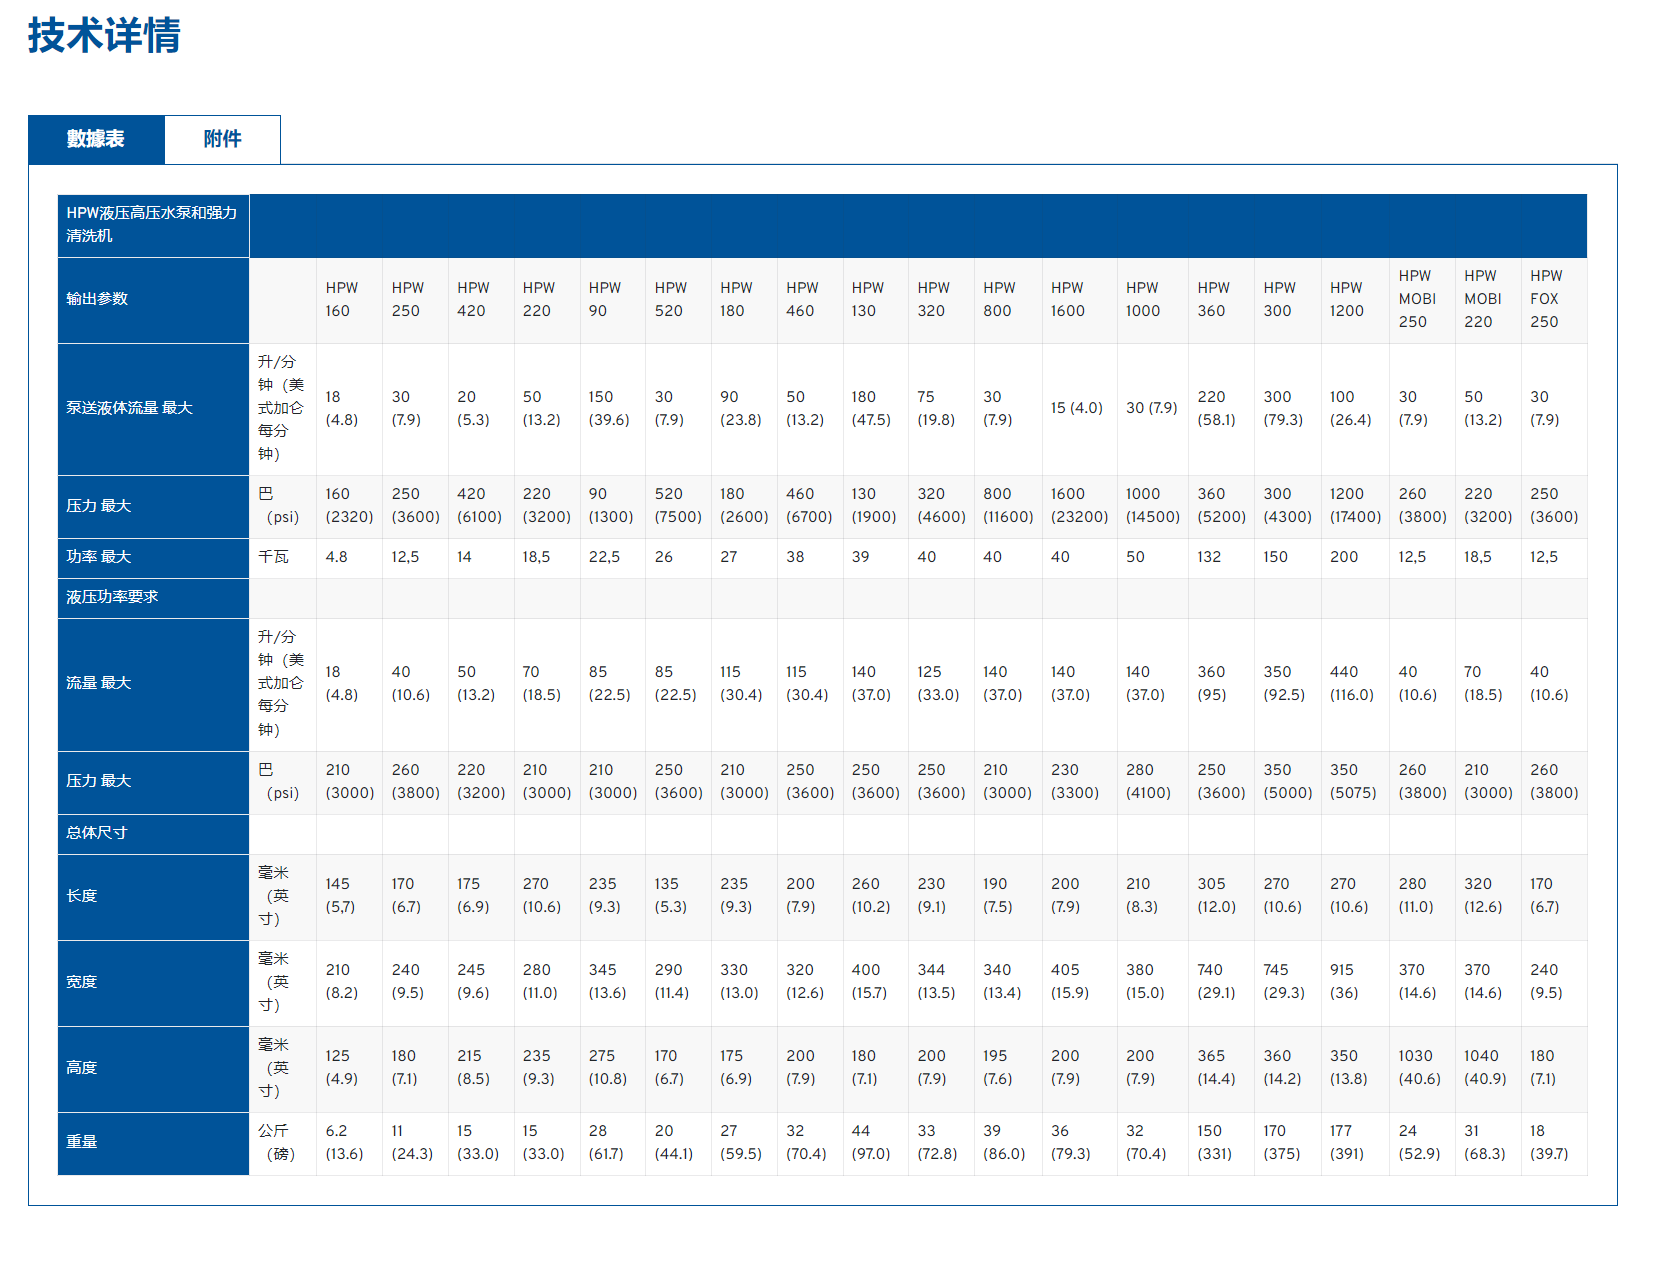Screen dimensions: 1659x1272
Task: Select the 长度 row label
Action: coord(82,896)
